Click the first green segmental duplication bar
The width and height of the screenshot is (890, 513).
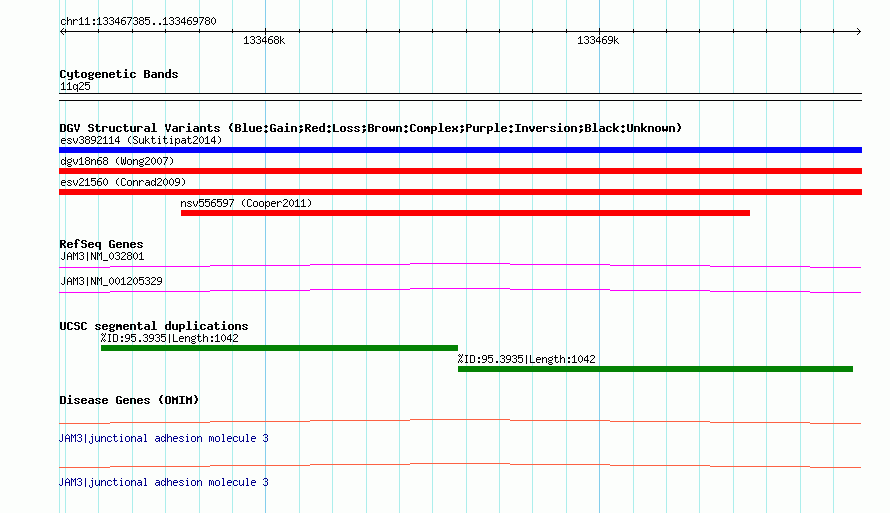(x=279, y=348)
